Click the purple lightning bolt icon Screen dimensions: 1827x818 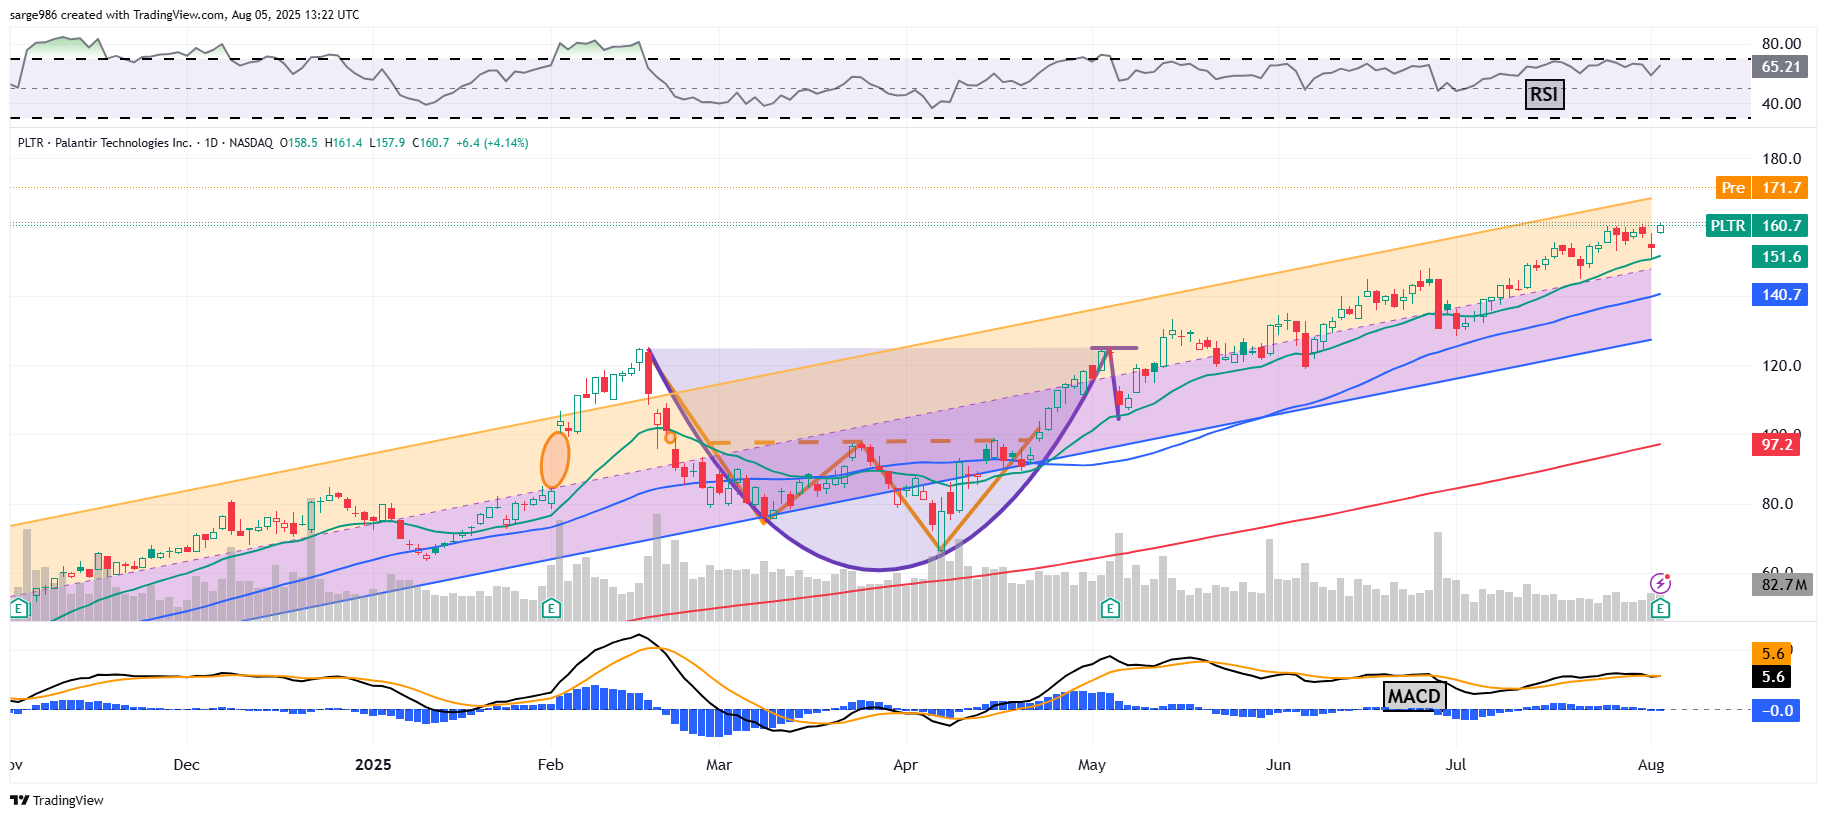[x=1660, y=583]
